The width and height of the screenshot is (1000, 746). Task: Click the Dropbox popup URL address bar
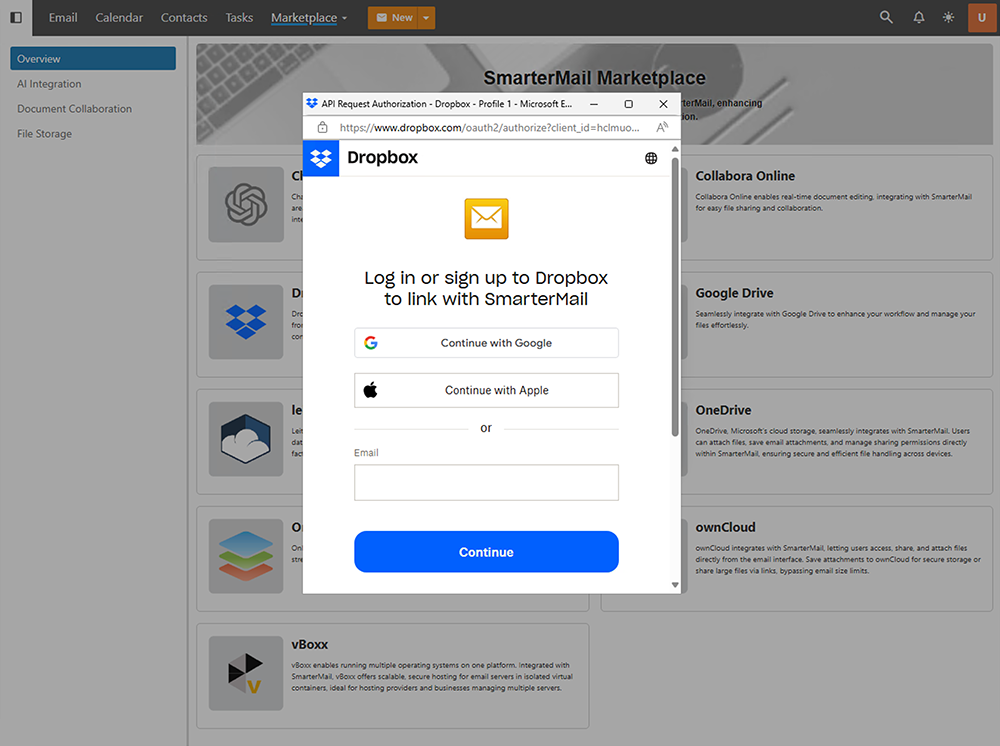coord(489,128)
